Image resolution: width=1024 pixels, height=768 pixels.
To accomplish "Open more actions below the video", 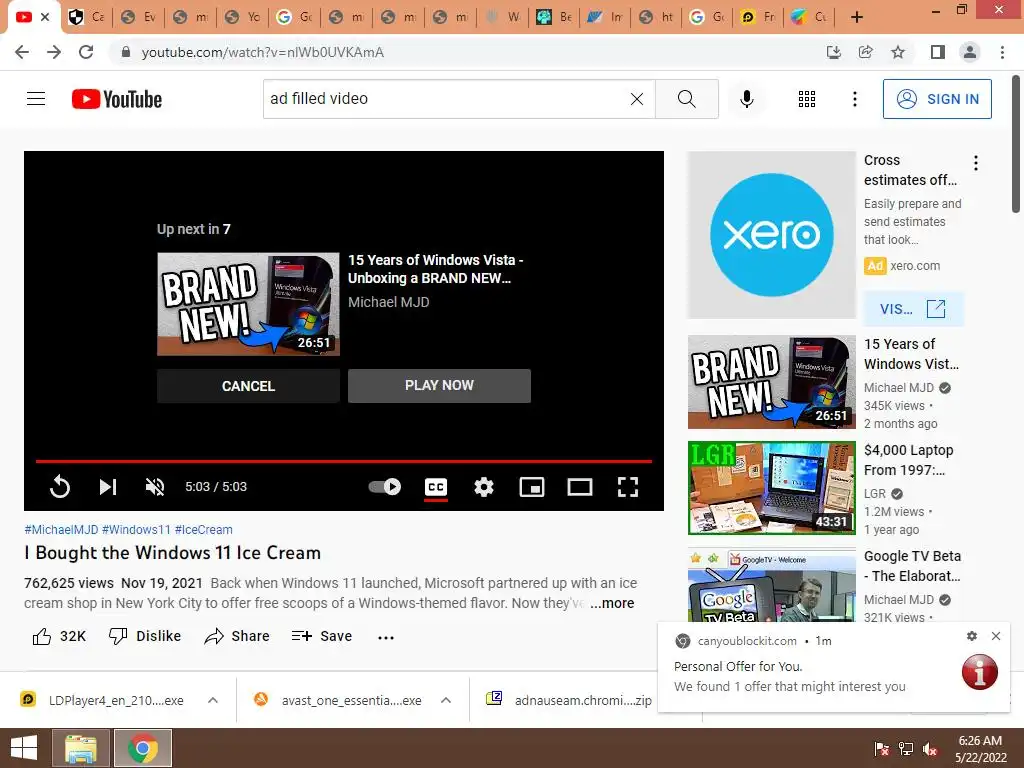I will coord(386,637).
